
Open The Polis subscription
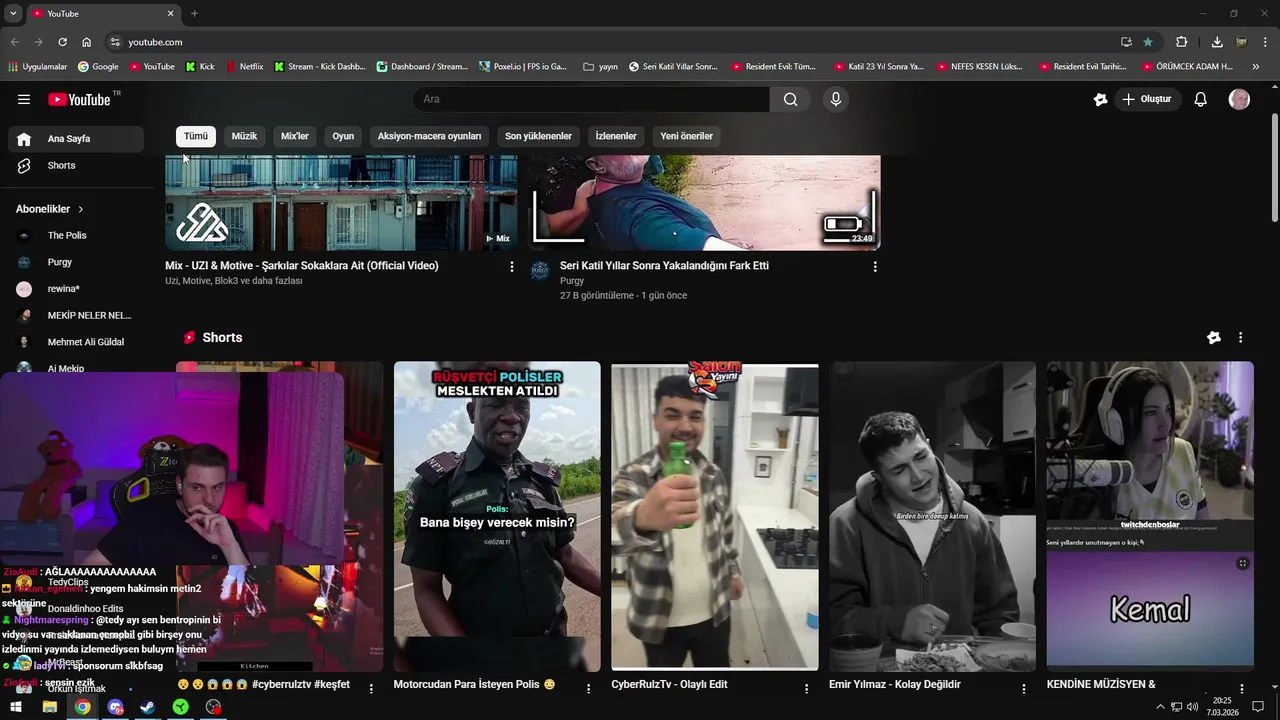(76, 235)
